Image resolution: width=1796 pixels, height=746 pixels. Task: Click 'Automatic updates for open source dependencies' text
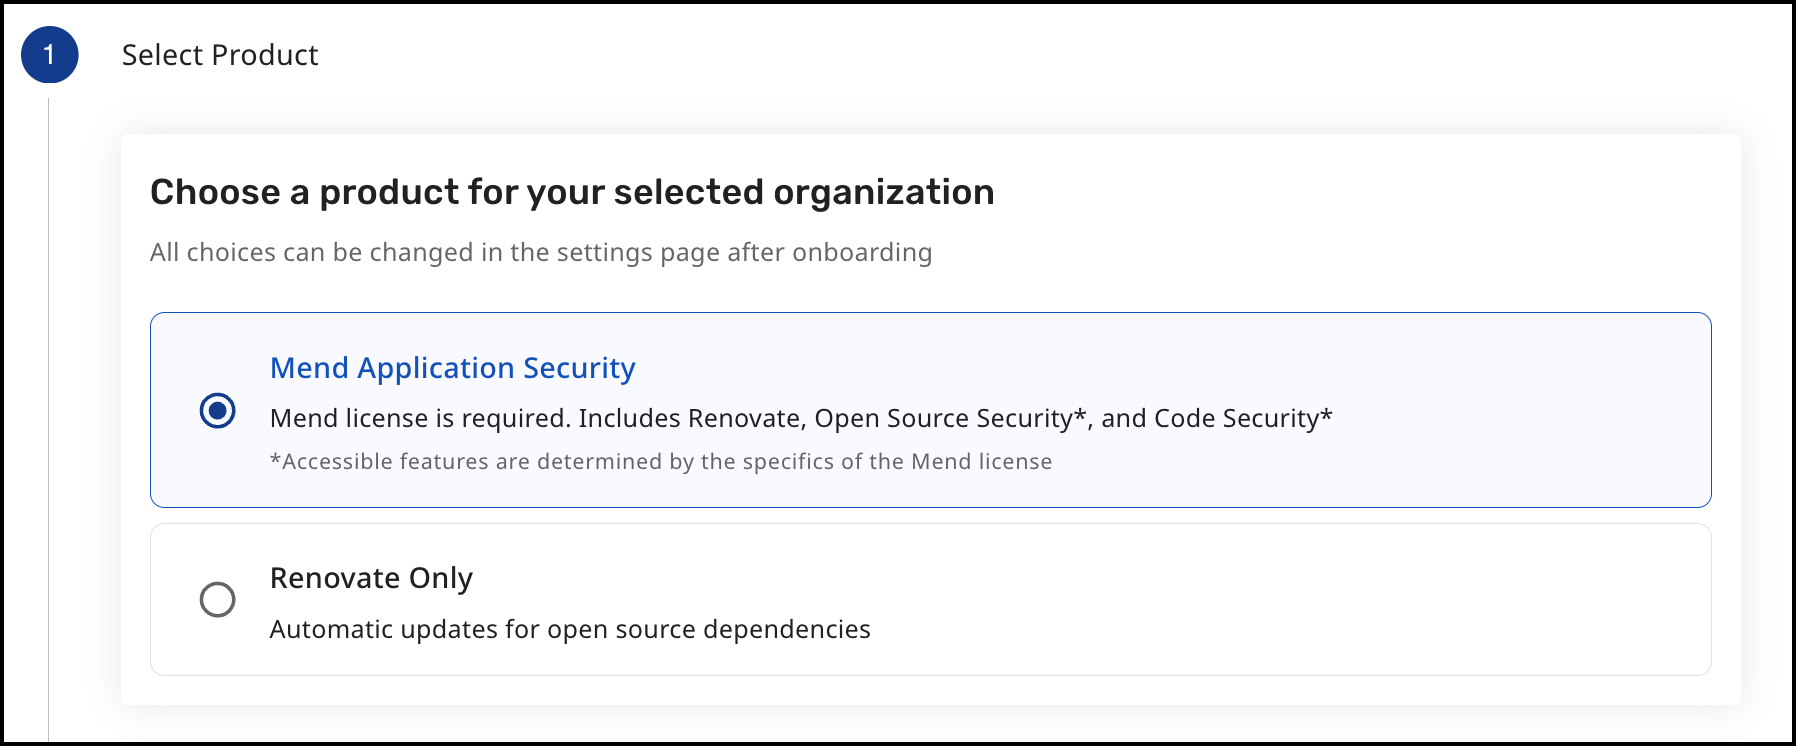tap(570, 629)
